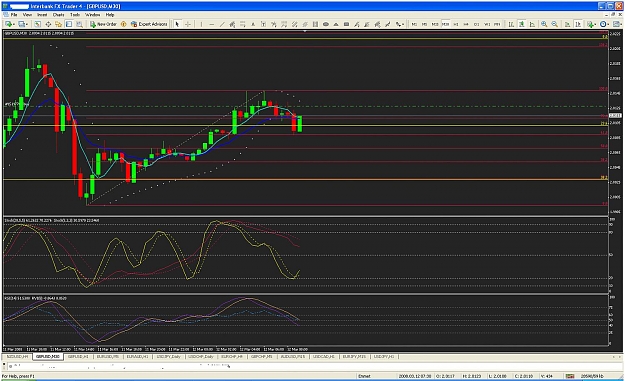Select the triangle drawing tool
Screen dimensions: 625x381
click(336, 24)
